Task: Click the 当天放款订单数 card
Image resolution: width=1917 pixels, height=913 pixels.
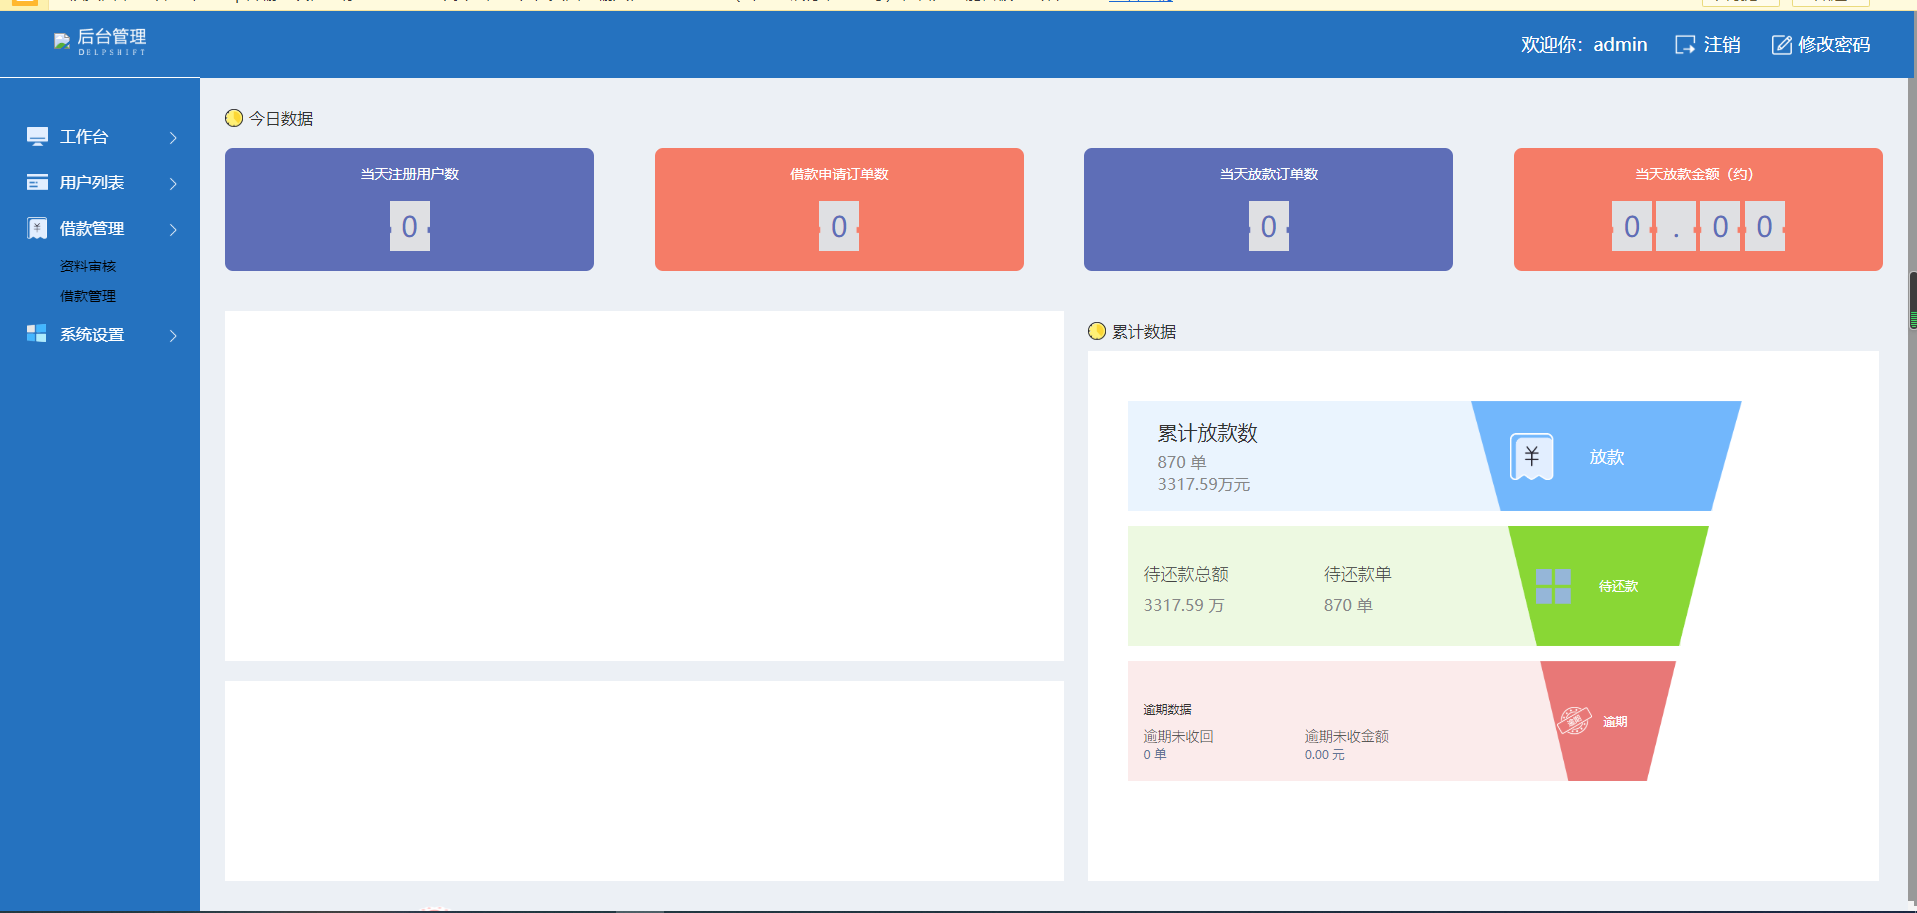Action: pyautogui.click(x=1268, y=209)
